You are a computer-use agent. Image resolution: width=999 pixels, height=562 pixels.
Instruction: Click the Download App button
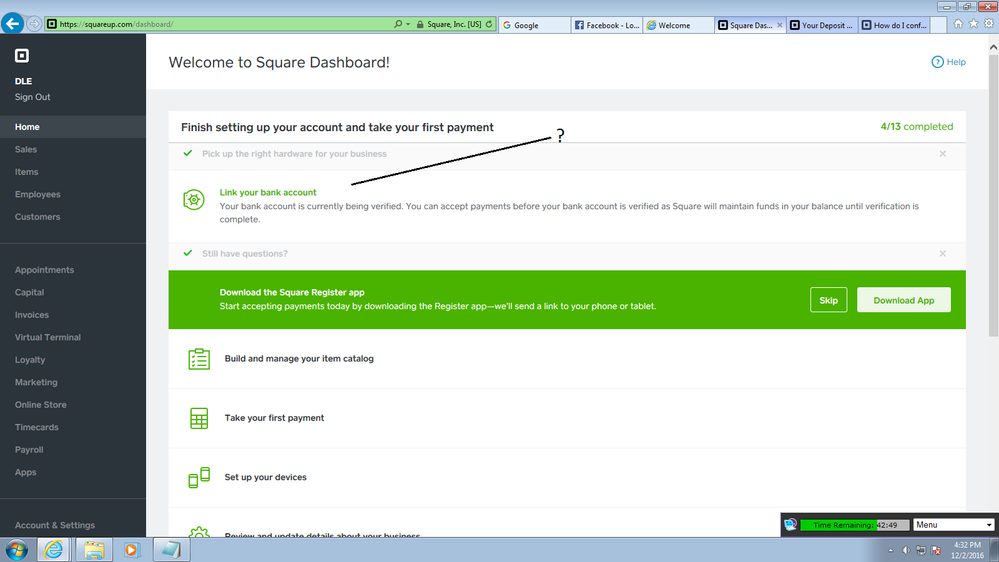tap(903, 300)
